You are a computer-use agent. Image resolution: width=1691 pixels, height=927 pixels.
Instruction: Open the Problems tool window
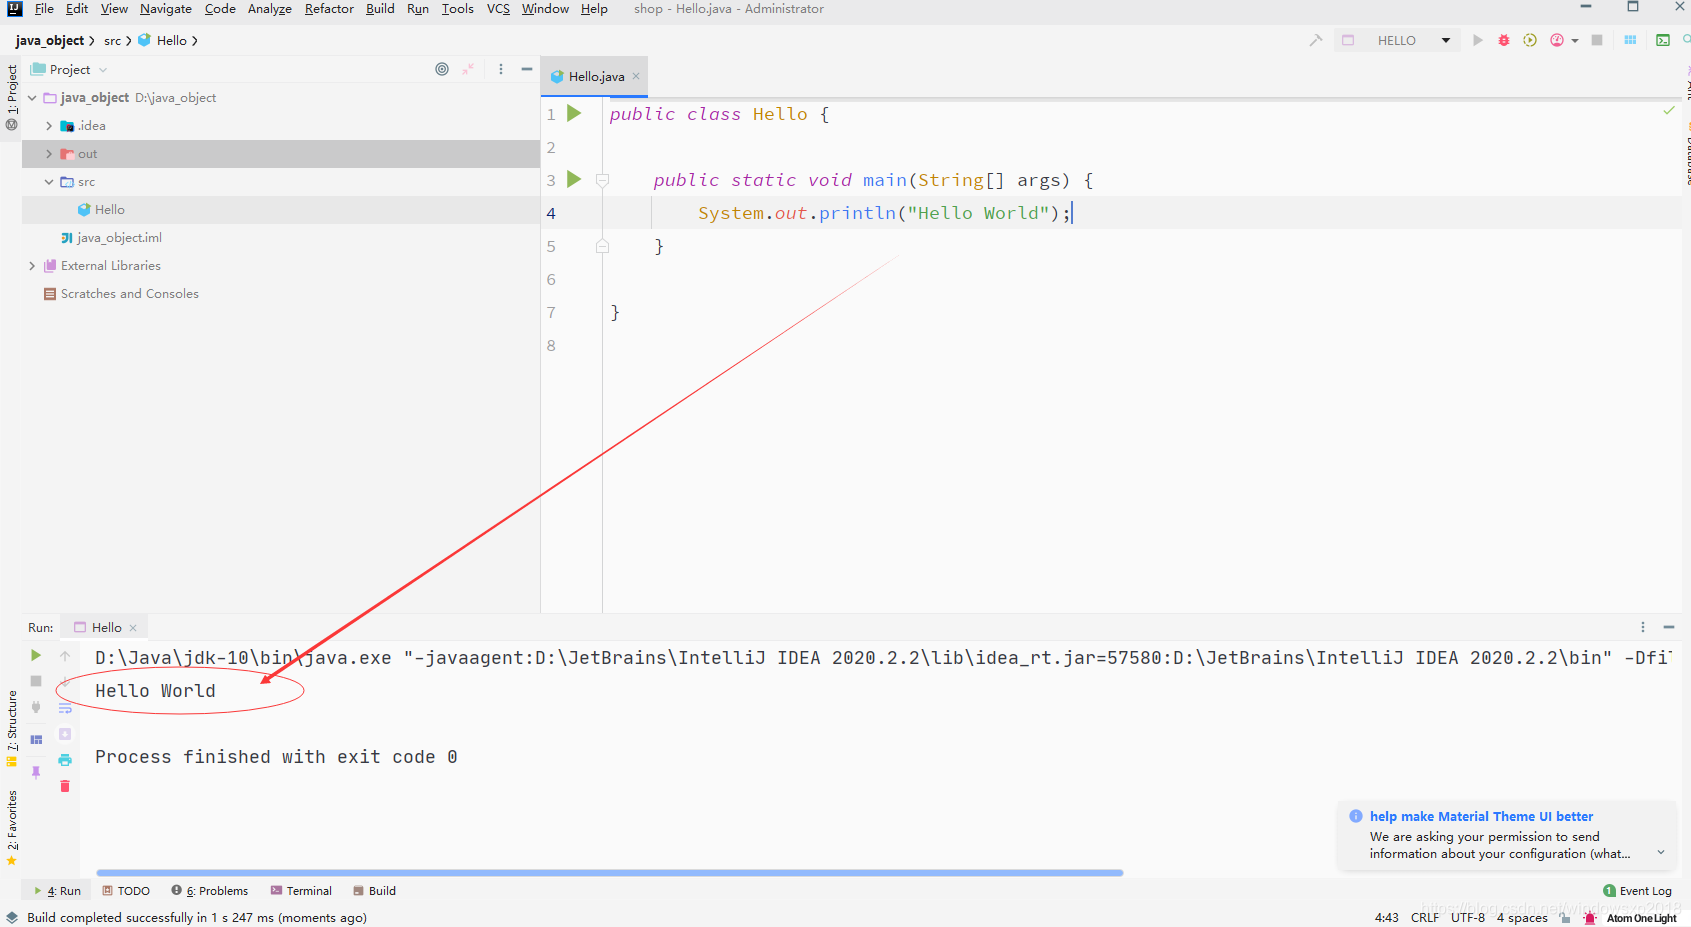coord(209,891)
